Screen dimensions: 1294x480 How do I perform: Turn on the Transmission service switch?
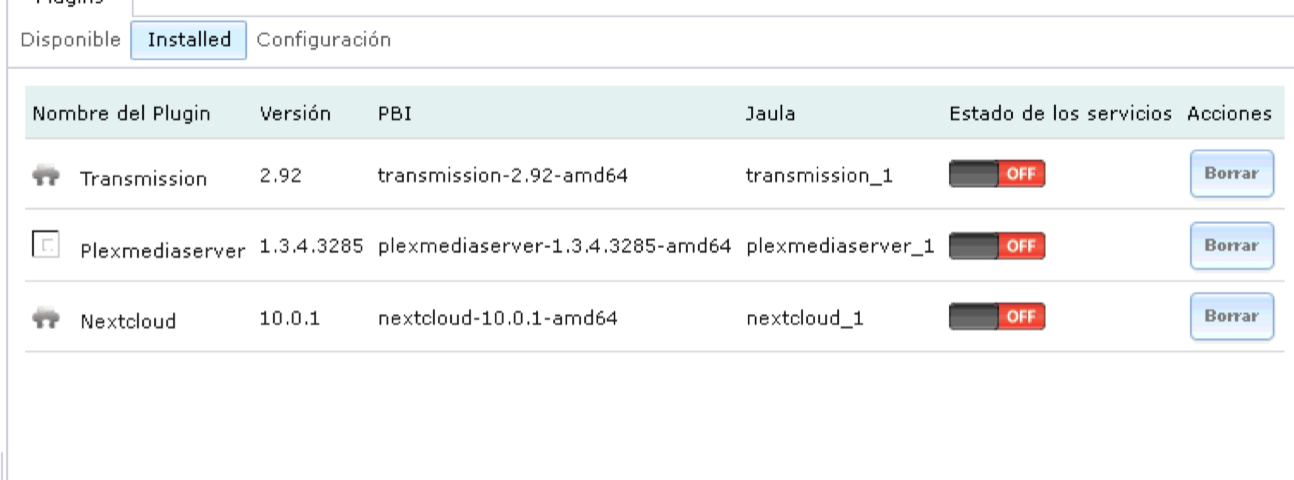click(997, 176)
